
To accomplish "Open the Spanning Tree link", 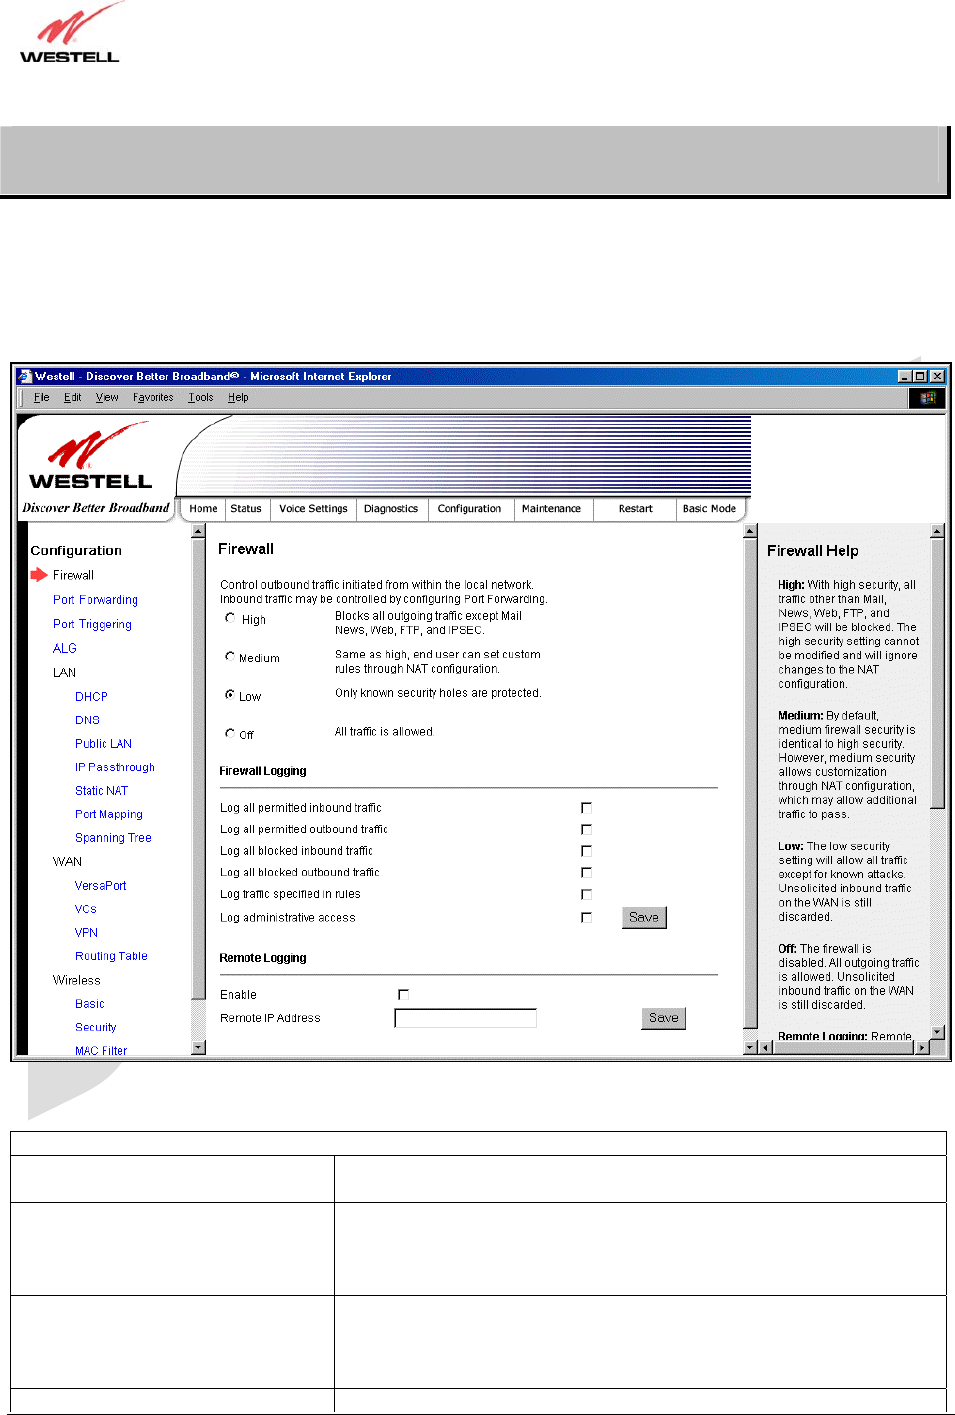I will coord(113,838).
